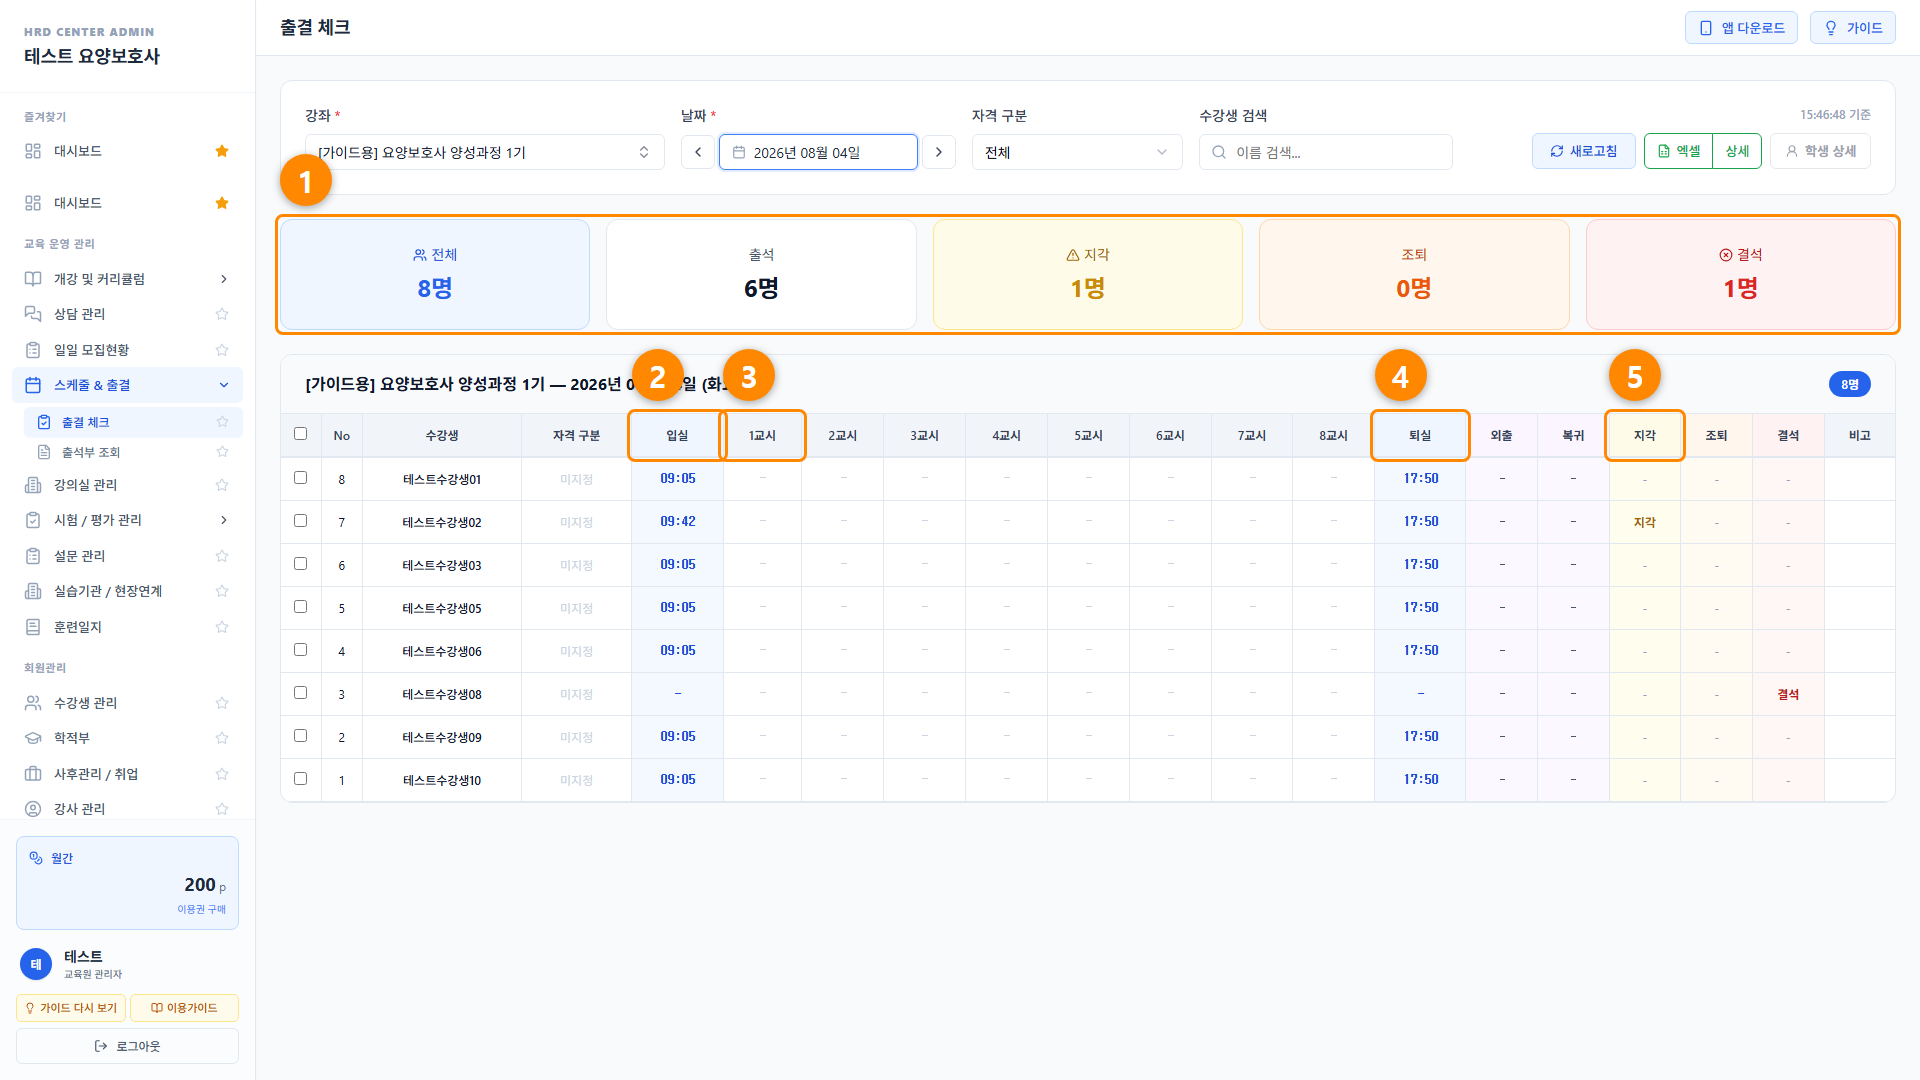Expand 시험 / 평가 관리 menu
Screen dimensions: 1920x1080
[x=128, y=520]
